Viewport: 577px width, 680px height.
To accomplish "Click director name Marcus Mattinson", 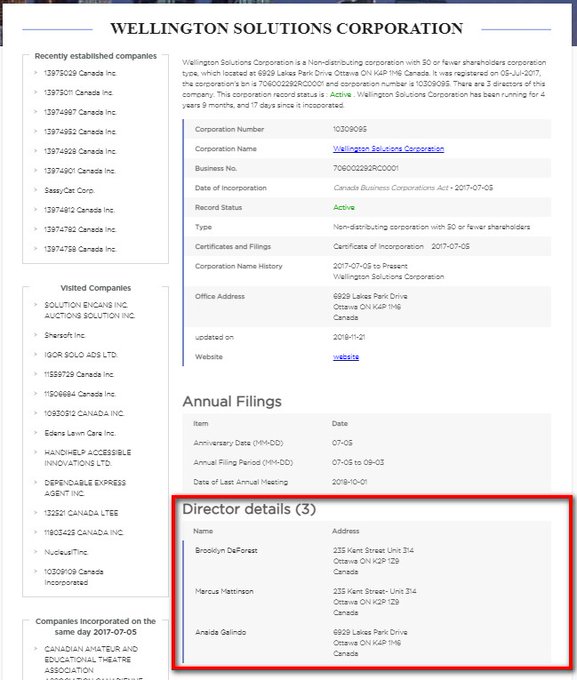I will pyautogui.click(x=224, y=591).
